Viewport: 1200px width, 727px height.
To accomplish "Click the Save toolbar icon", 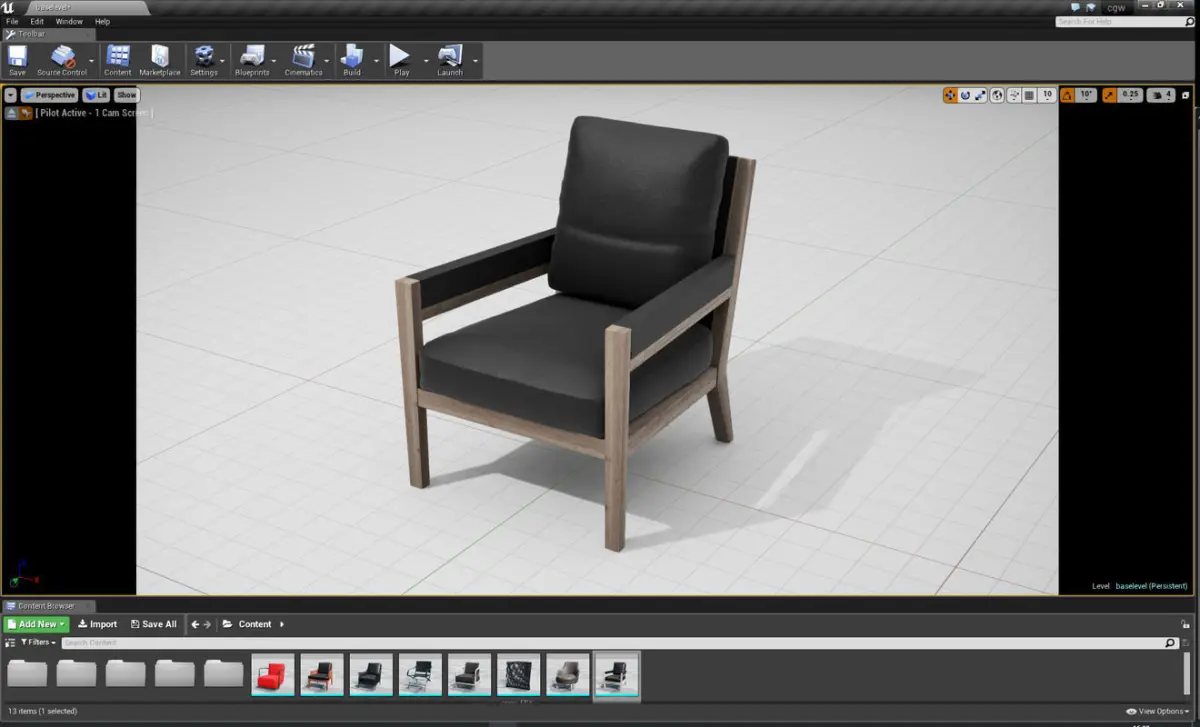I will pos(17,60).
